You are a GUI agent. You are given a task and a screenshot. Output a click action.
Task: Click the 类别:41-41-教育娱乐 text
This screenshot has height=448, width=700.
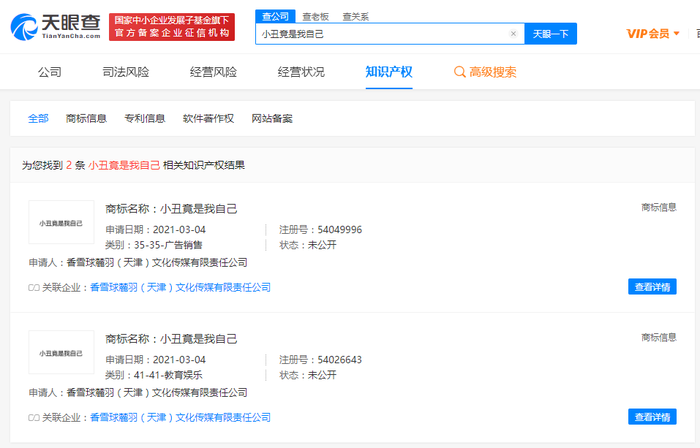[154, 375]
